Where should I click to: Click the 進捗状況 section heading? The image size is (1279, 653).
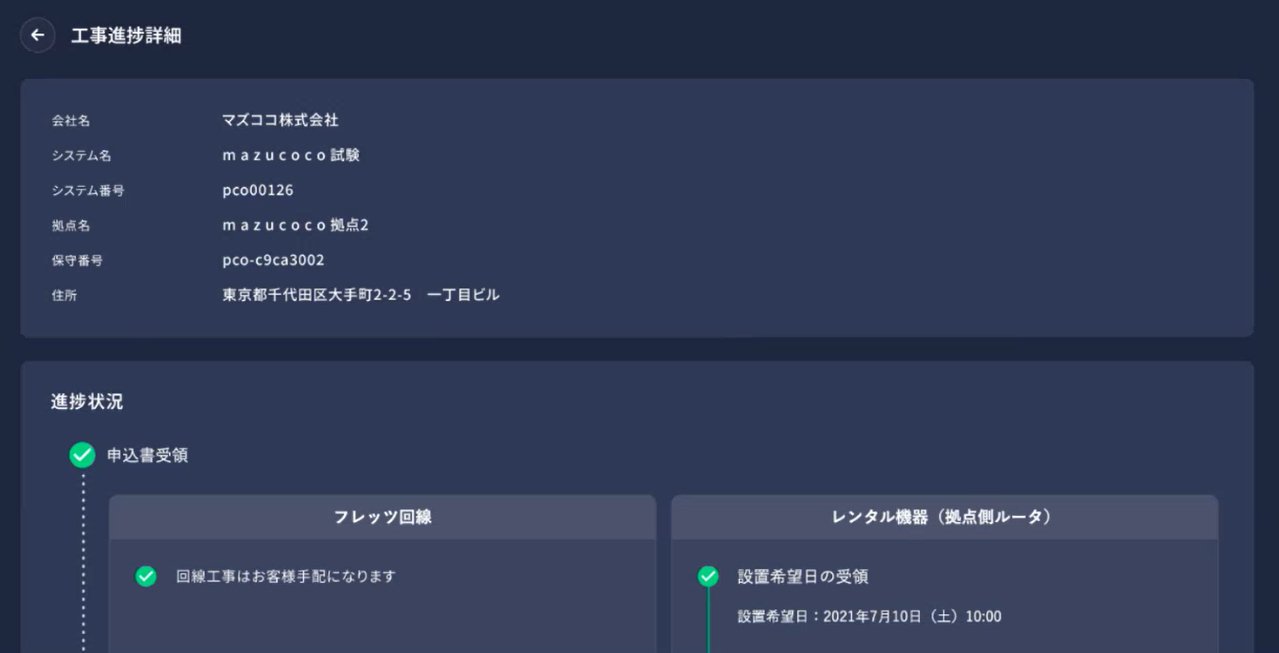[x=87, y=402]
